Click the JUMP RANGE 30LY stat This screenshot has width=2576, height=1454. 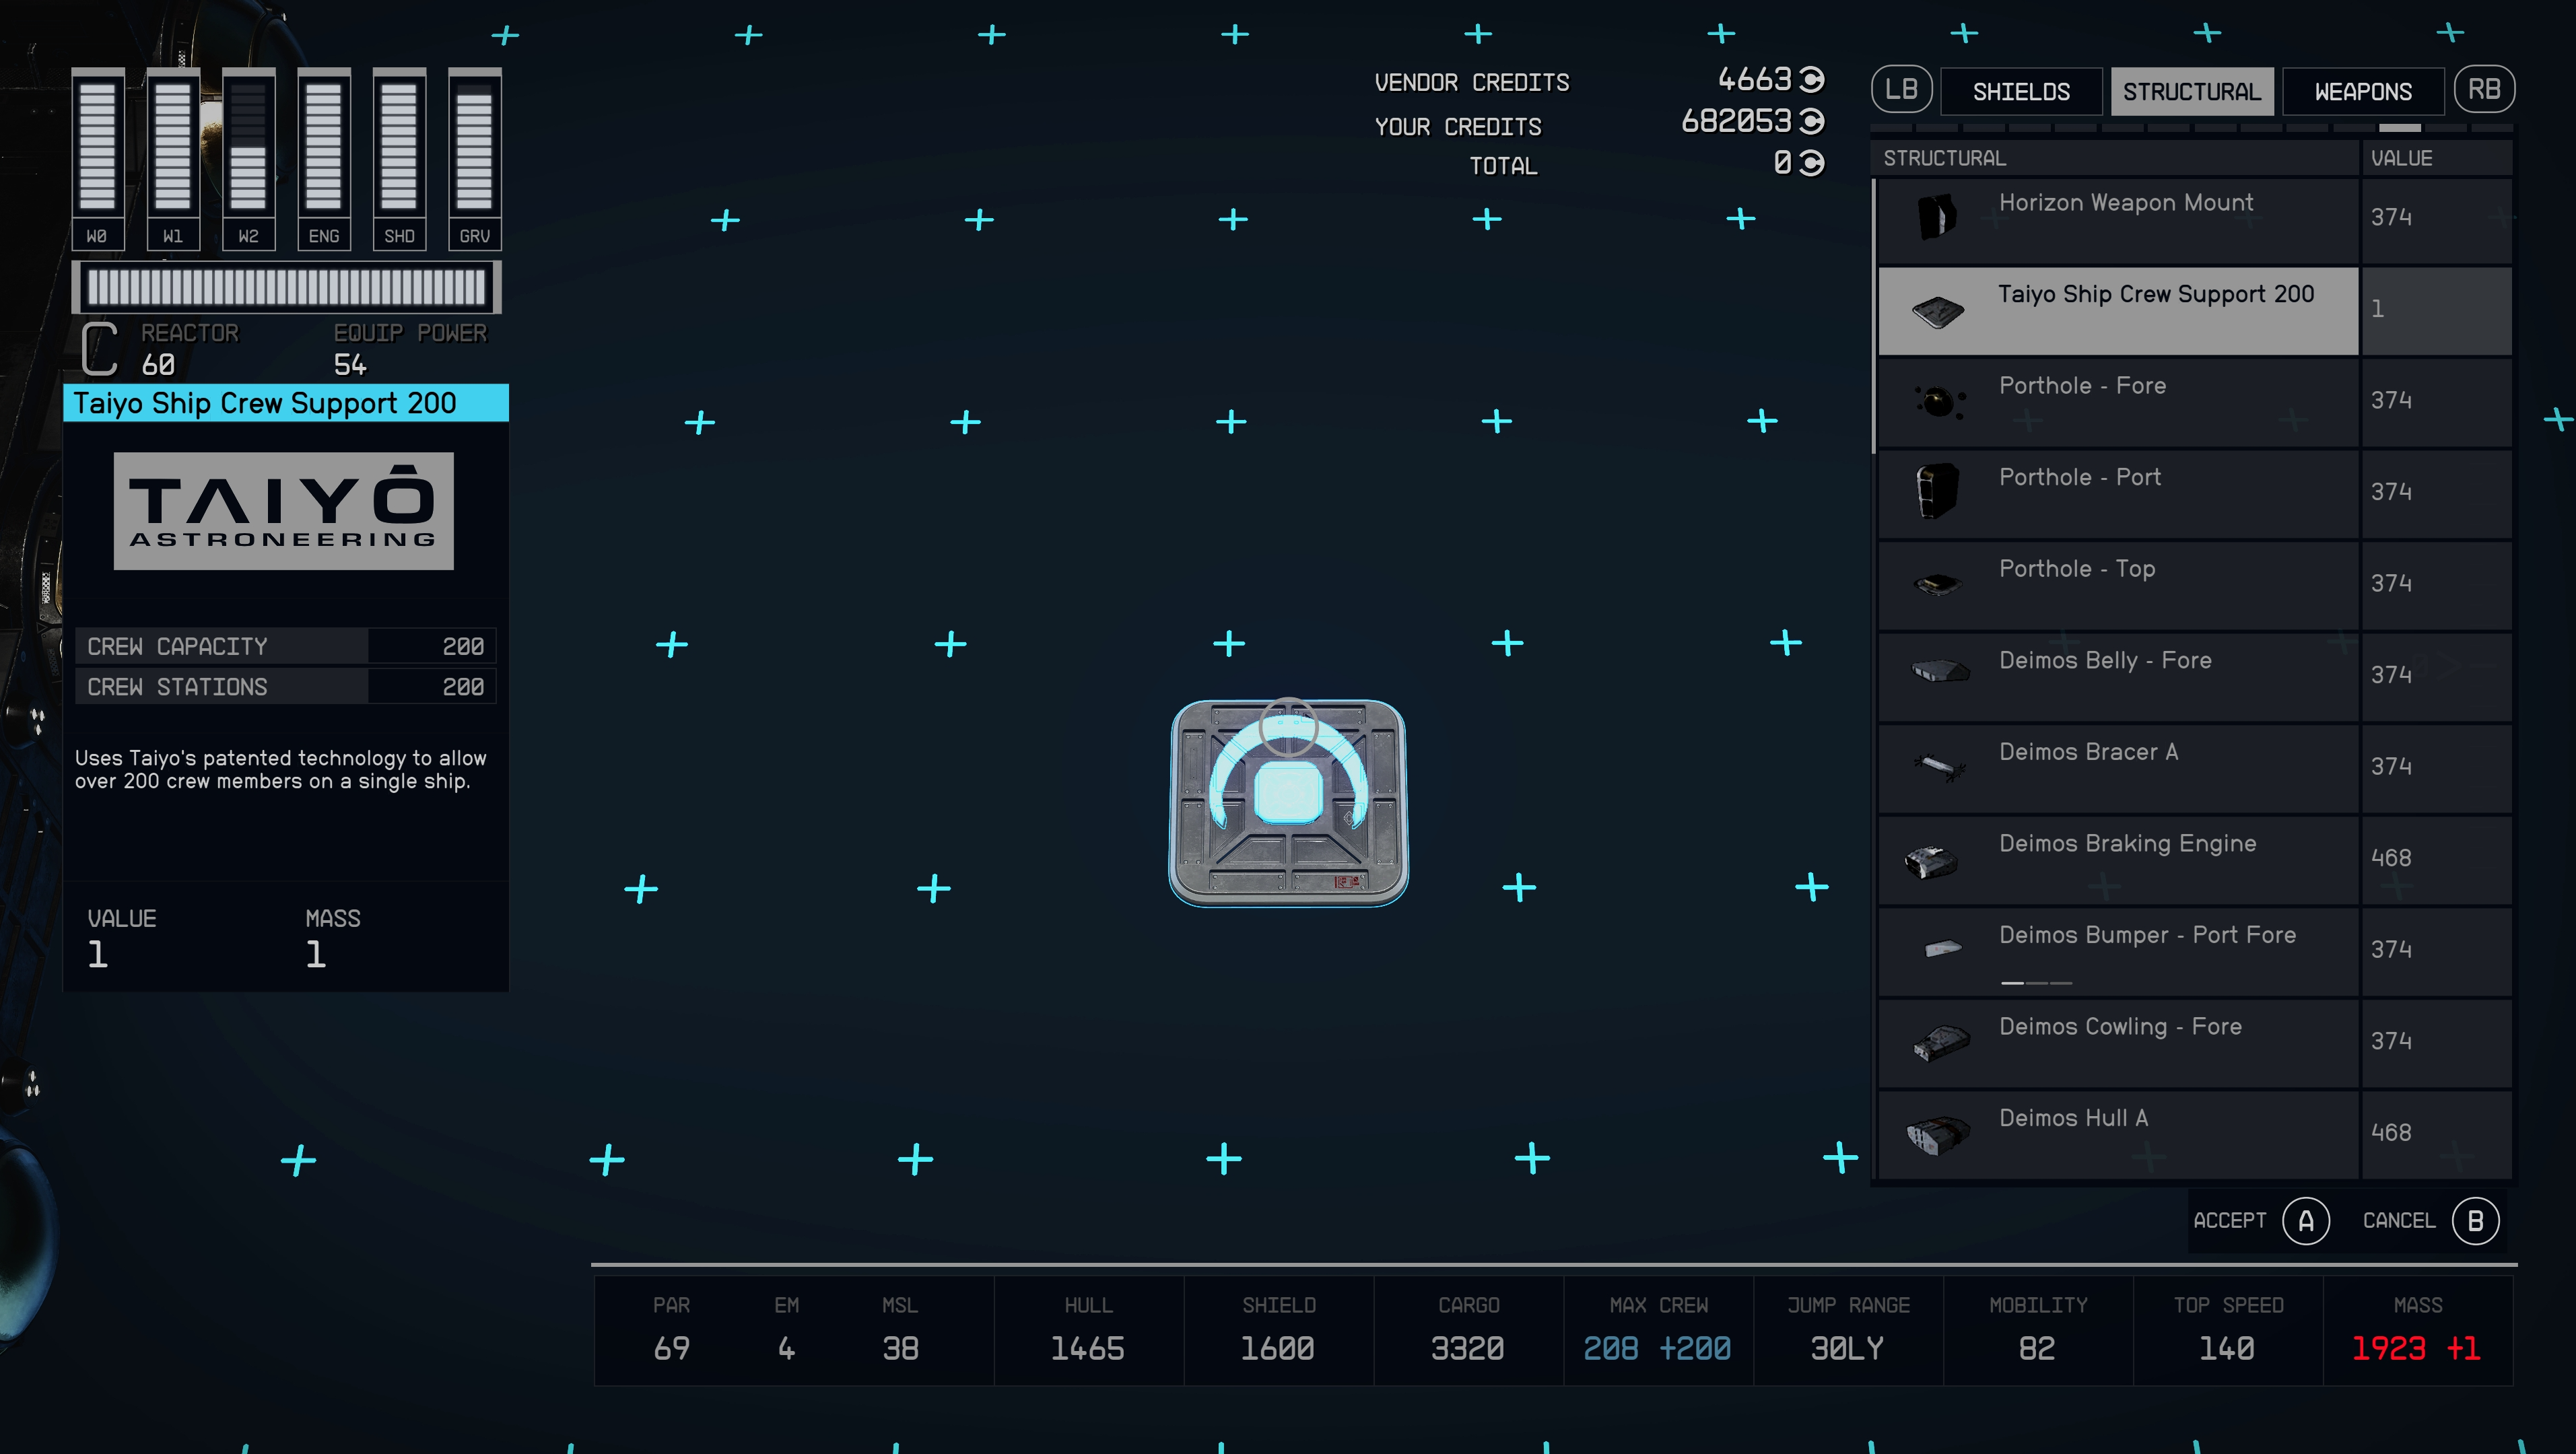[1848, 1331]
